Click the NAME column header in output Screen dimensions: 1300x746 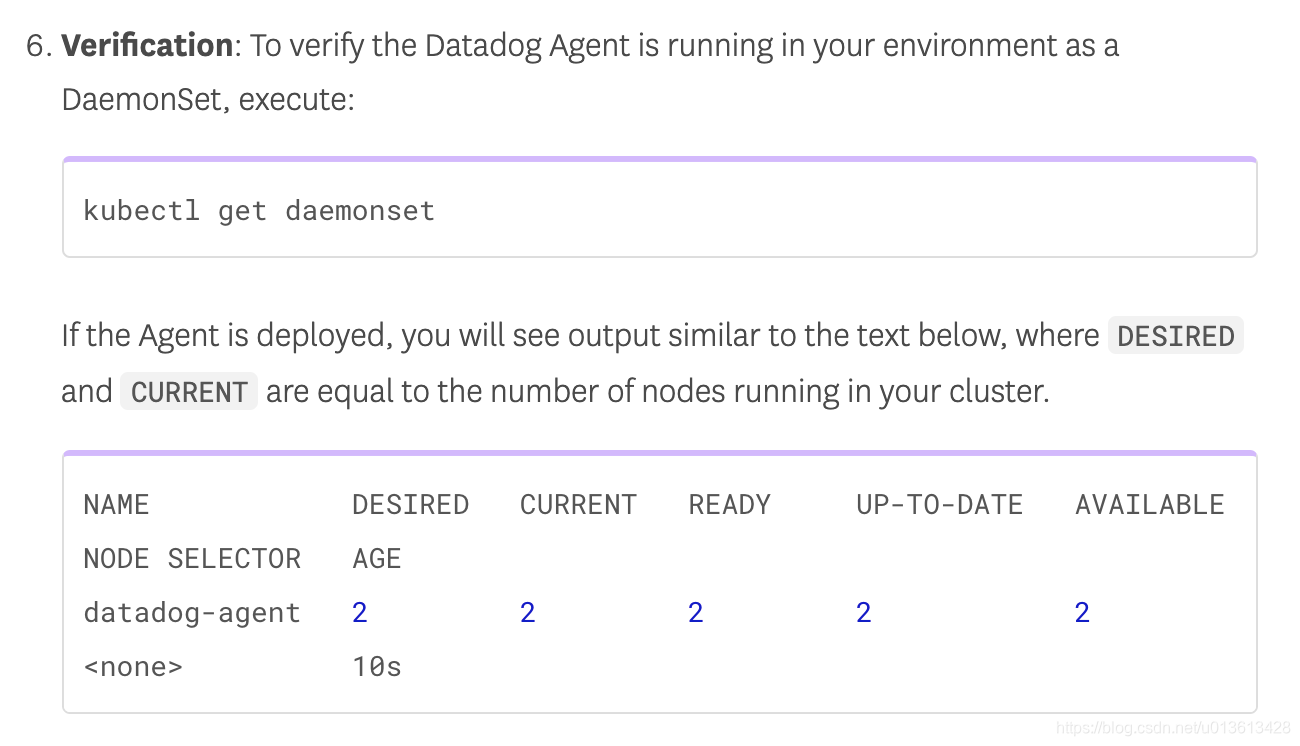pyautogui.click(x=116, y=504)
